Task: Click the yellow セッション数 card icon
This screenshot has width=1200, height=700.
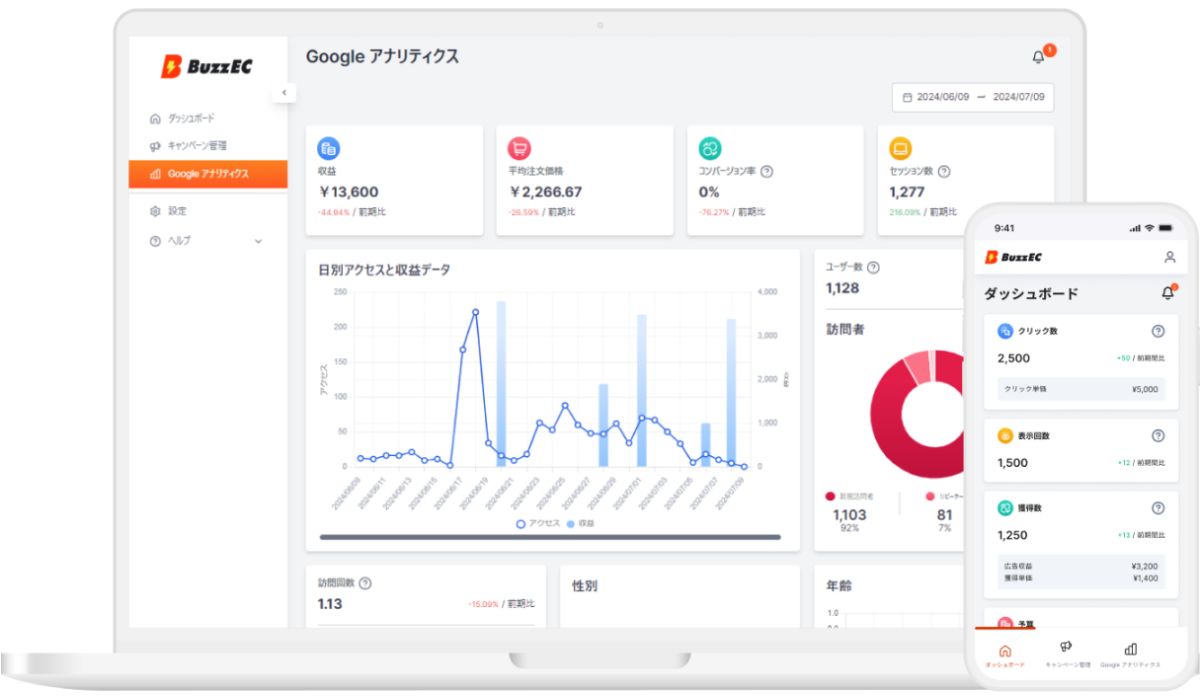Action: click(900, 149)
